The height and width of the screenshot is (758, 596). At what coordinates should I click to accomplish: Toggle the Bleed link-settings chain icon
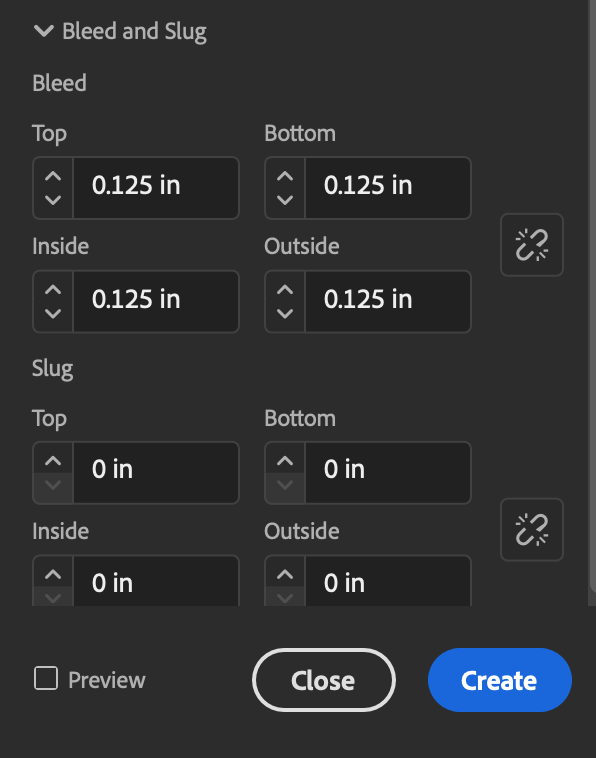tap(532, 245)
